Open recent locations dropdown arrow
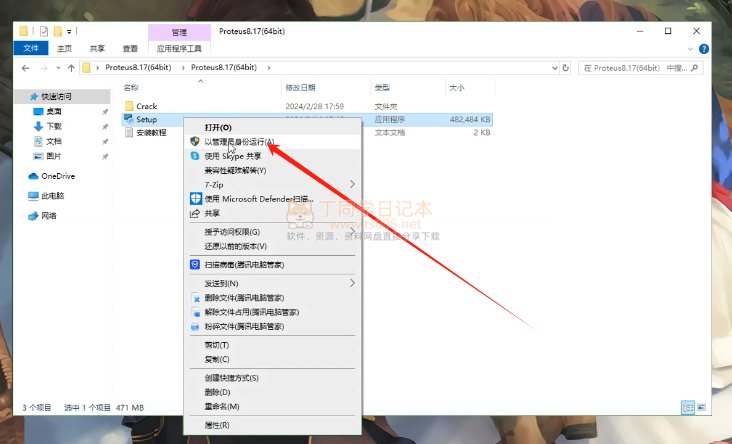 (58, 68)
